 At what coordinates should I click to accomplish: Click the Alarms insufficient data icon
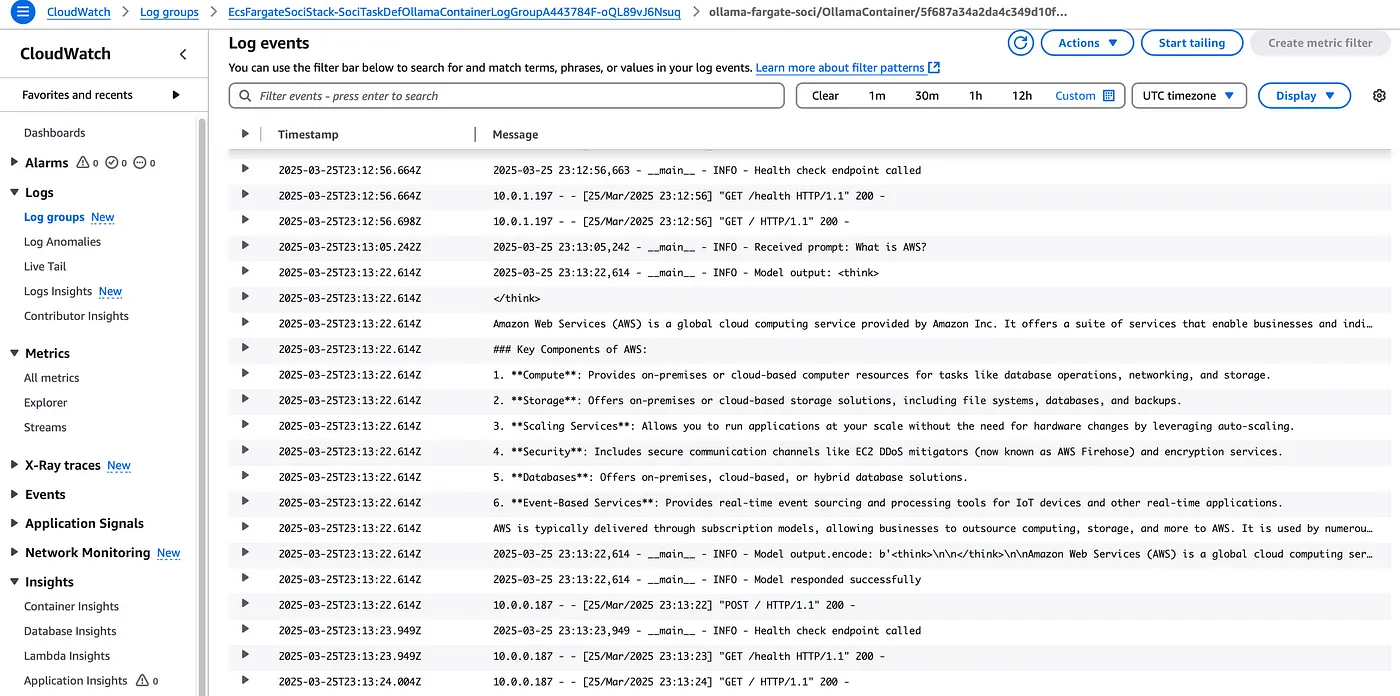(x=139, y=162)
